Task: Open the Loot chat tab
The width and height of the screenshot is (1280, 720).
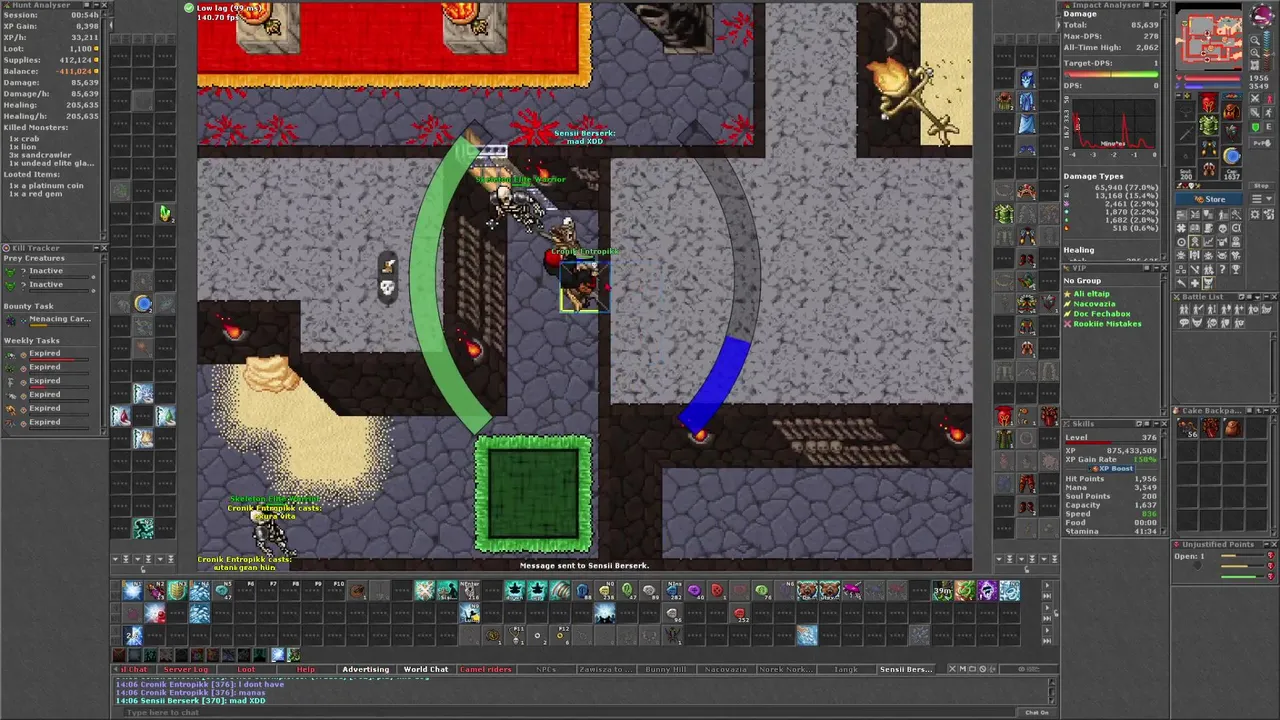Action: point(246,669)
